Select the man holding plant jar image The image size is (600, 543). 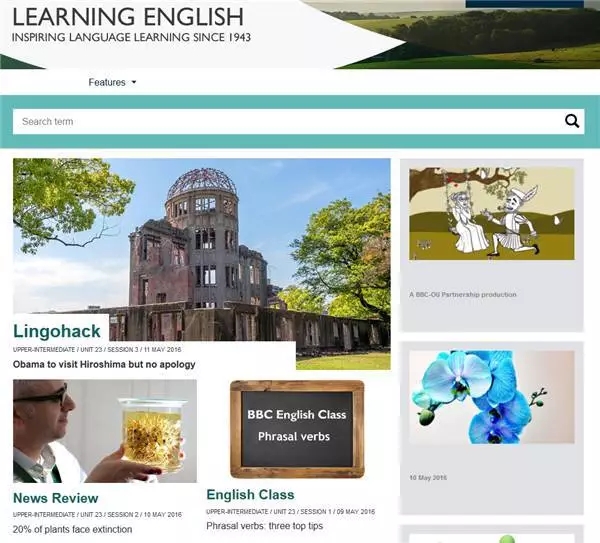[105, 430]
